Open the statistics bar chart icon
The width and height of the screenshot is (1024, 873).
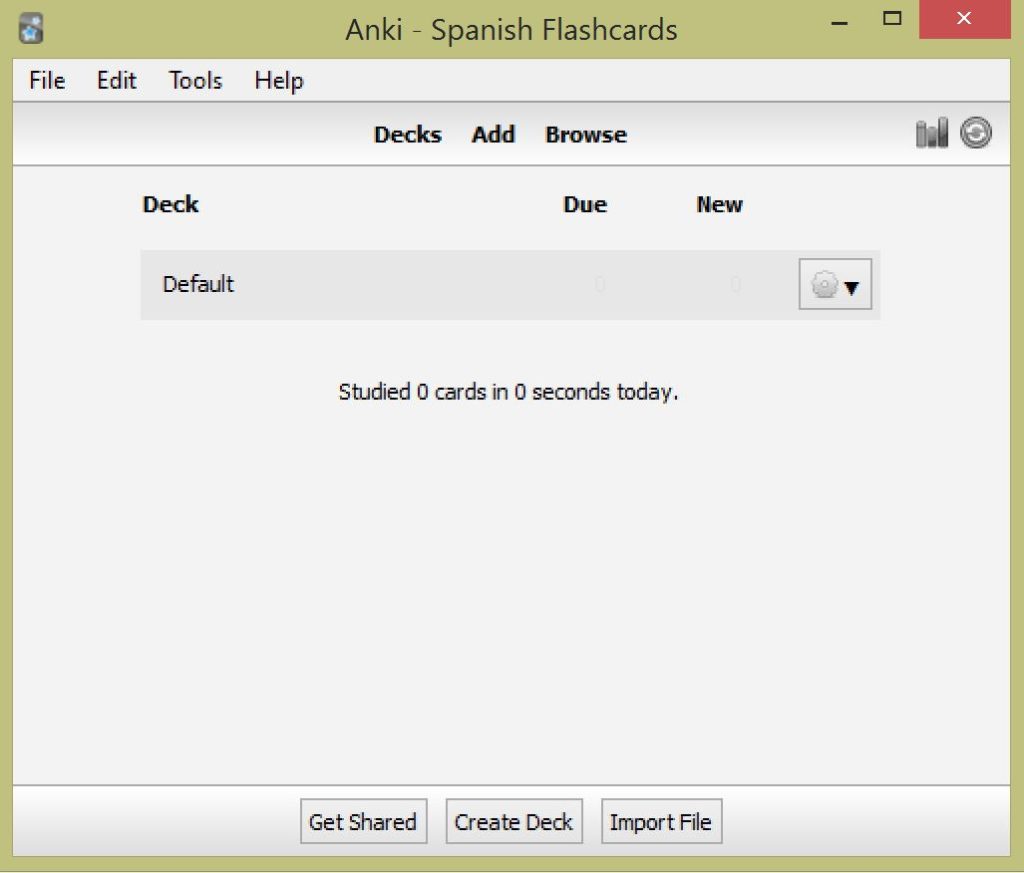pyautogui.click(x=932, y=133)
